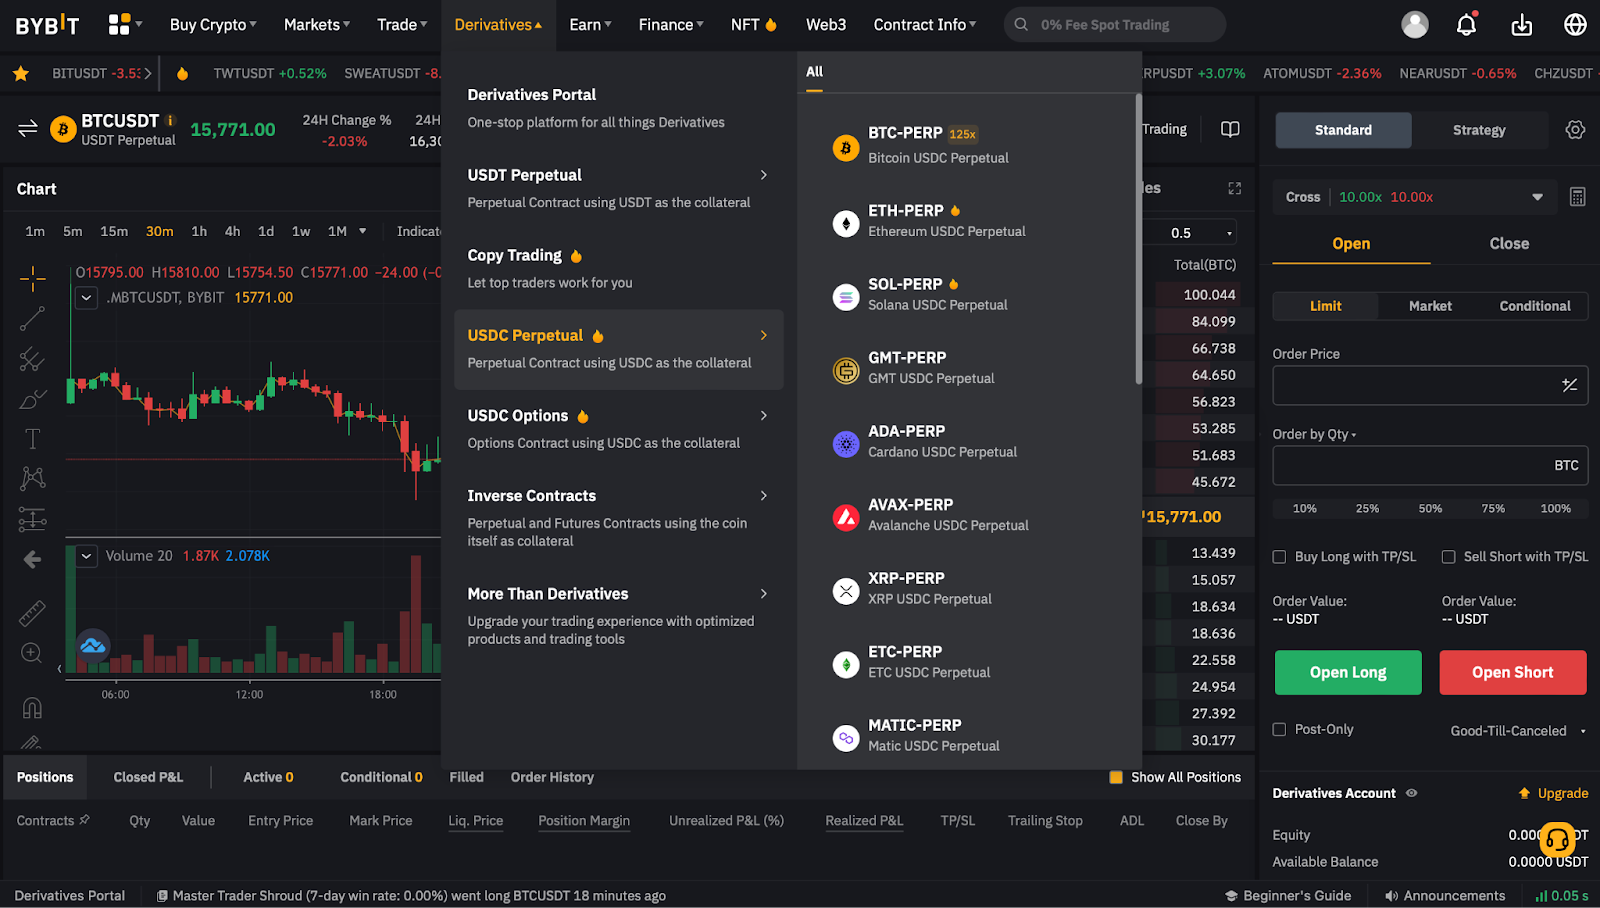Switch to the Strategy tab
Viewport: 1600px width, 908px height.
[x=1478, y=130]
